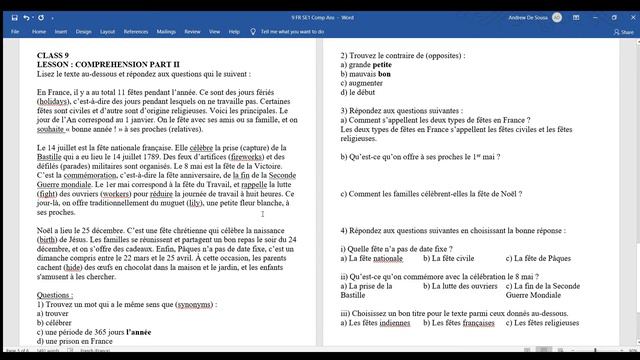Restore down the Word window
Screen dimensions: 640x360
[614, 18]
